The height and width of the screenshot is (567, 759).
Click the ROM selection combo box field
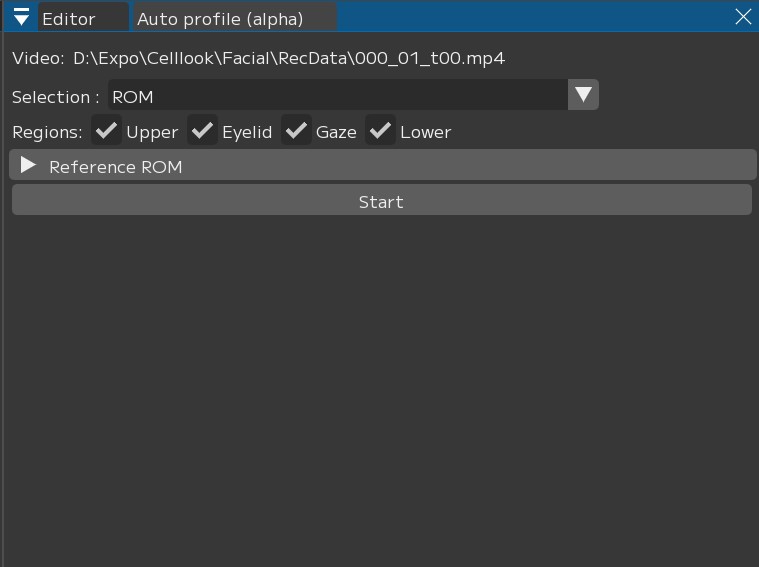click(338, 96)
